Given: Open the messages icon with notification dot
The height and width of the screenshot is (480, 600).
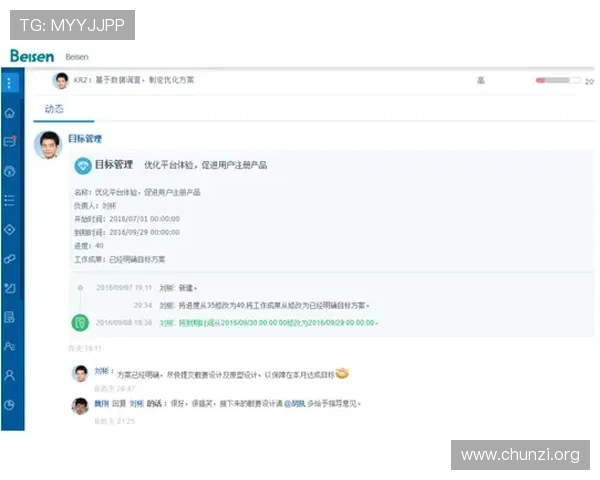Looking at the screenshot, I should pyautogui.click(x=10, y=141).
